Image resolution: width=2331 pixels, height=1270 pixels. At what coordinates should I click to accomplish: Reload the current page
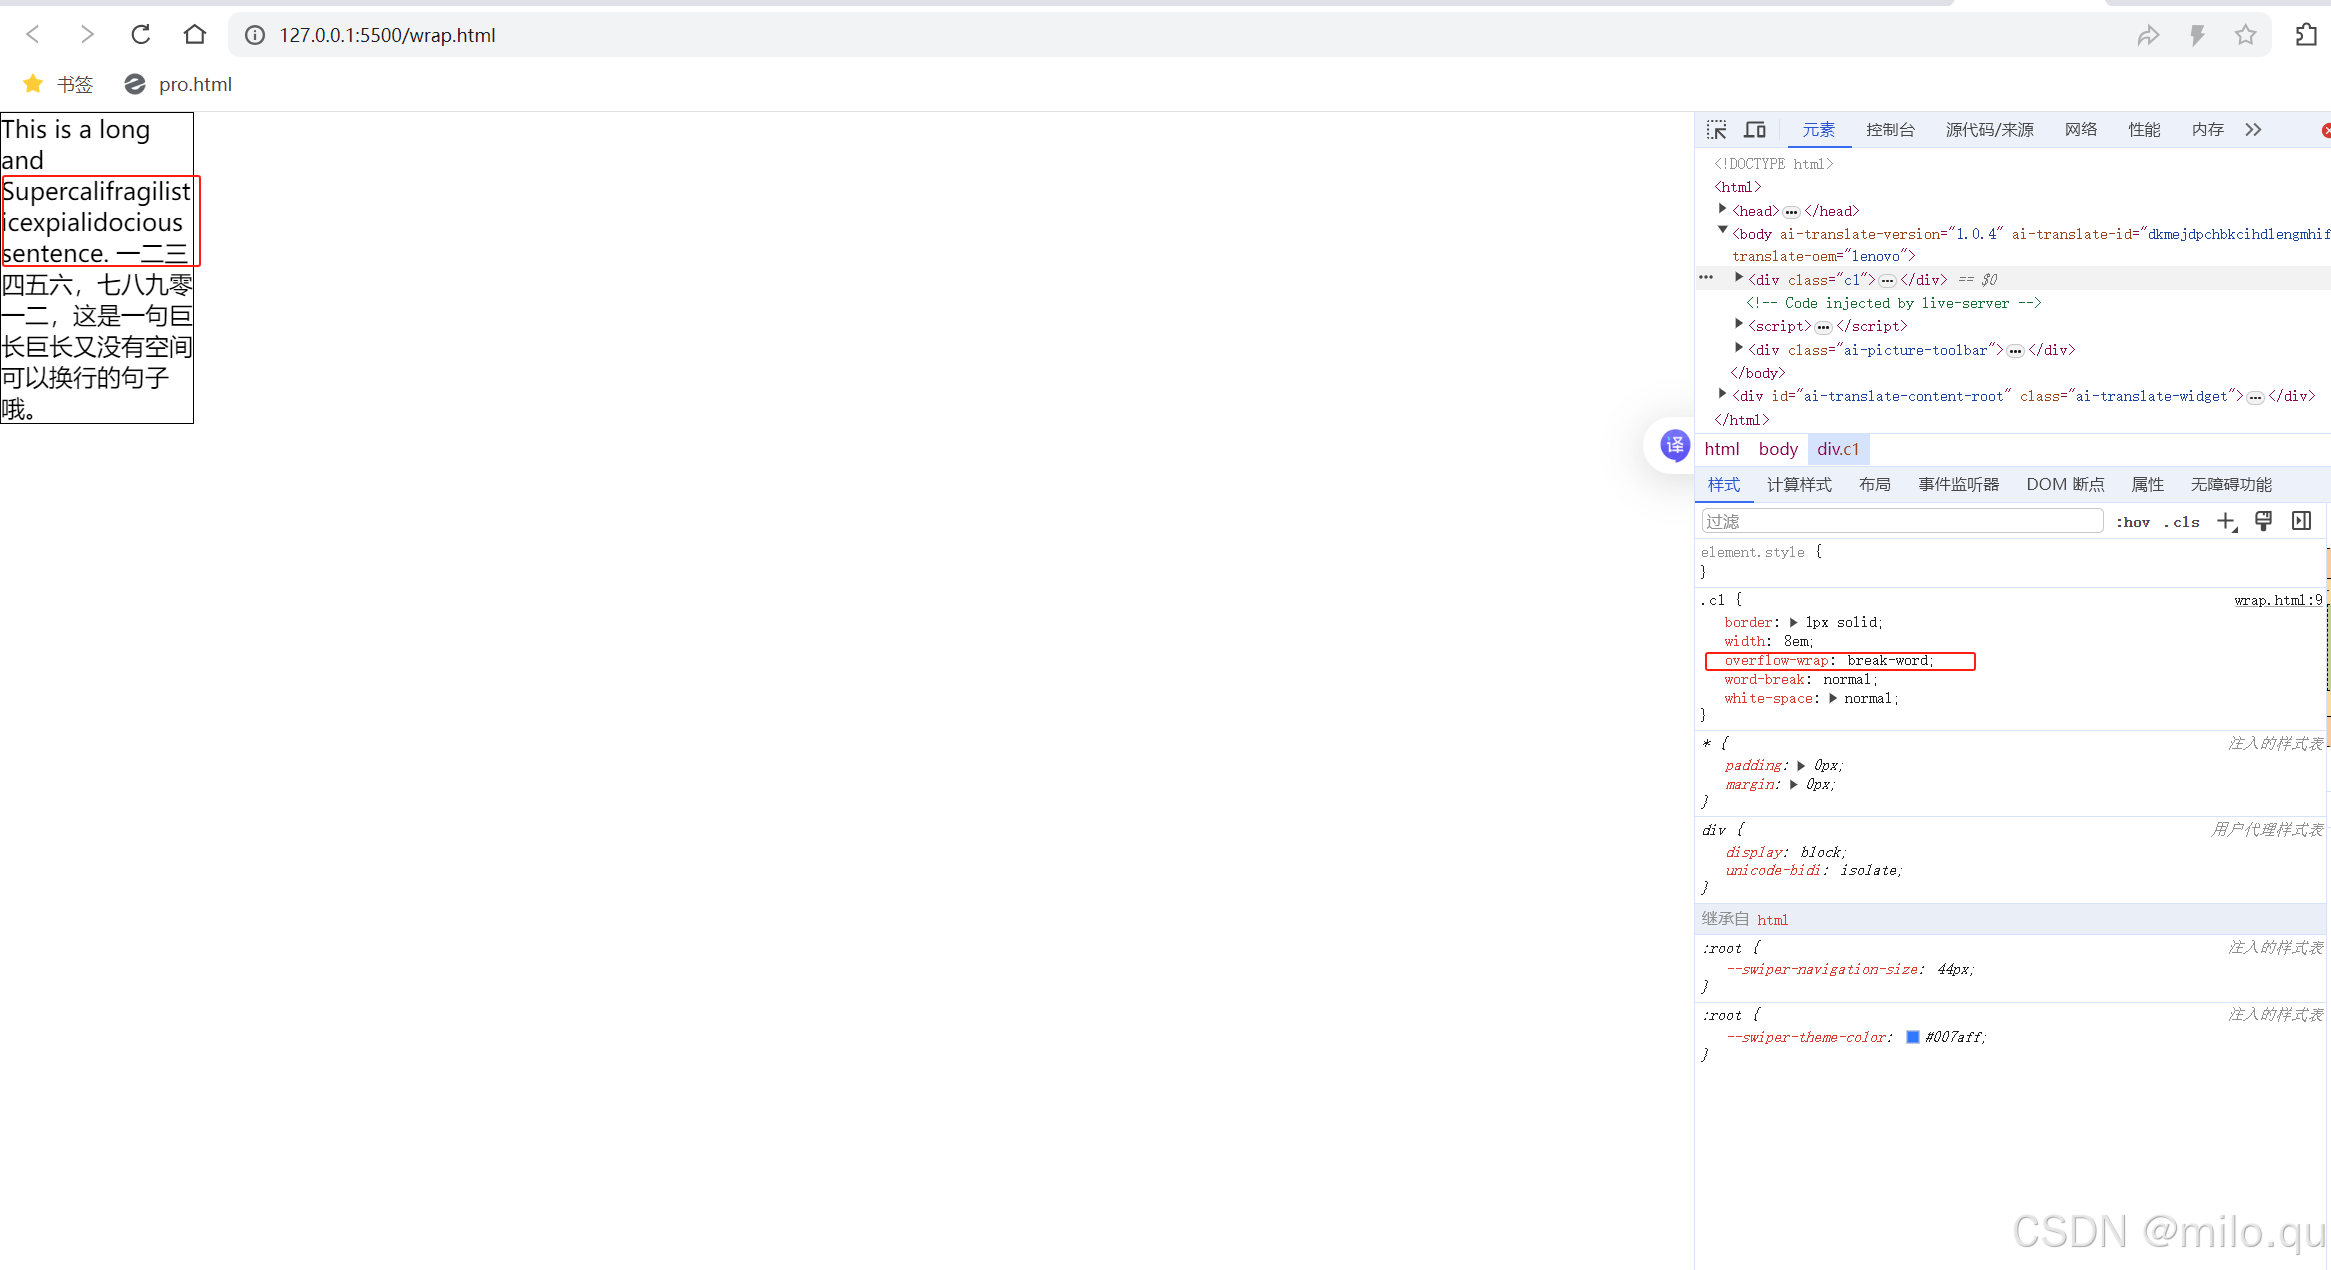(141, 35)
